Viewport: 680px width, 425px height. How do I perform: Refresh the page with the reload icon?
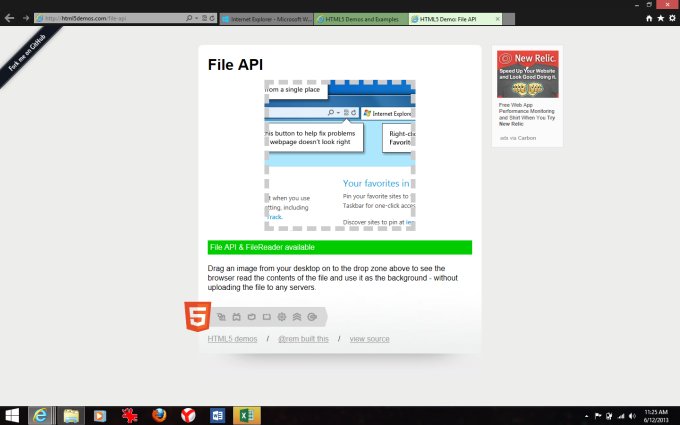tap(212, 18)
